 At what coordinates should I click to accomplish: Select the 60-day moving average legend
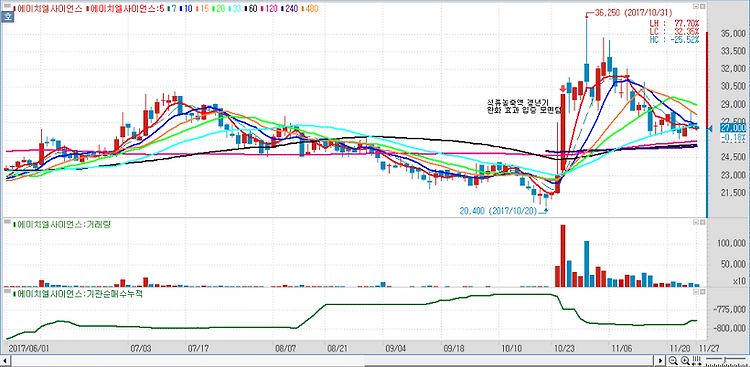tap(252, 9)
